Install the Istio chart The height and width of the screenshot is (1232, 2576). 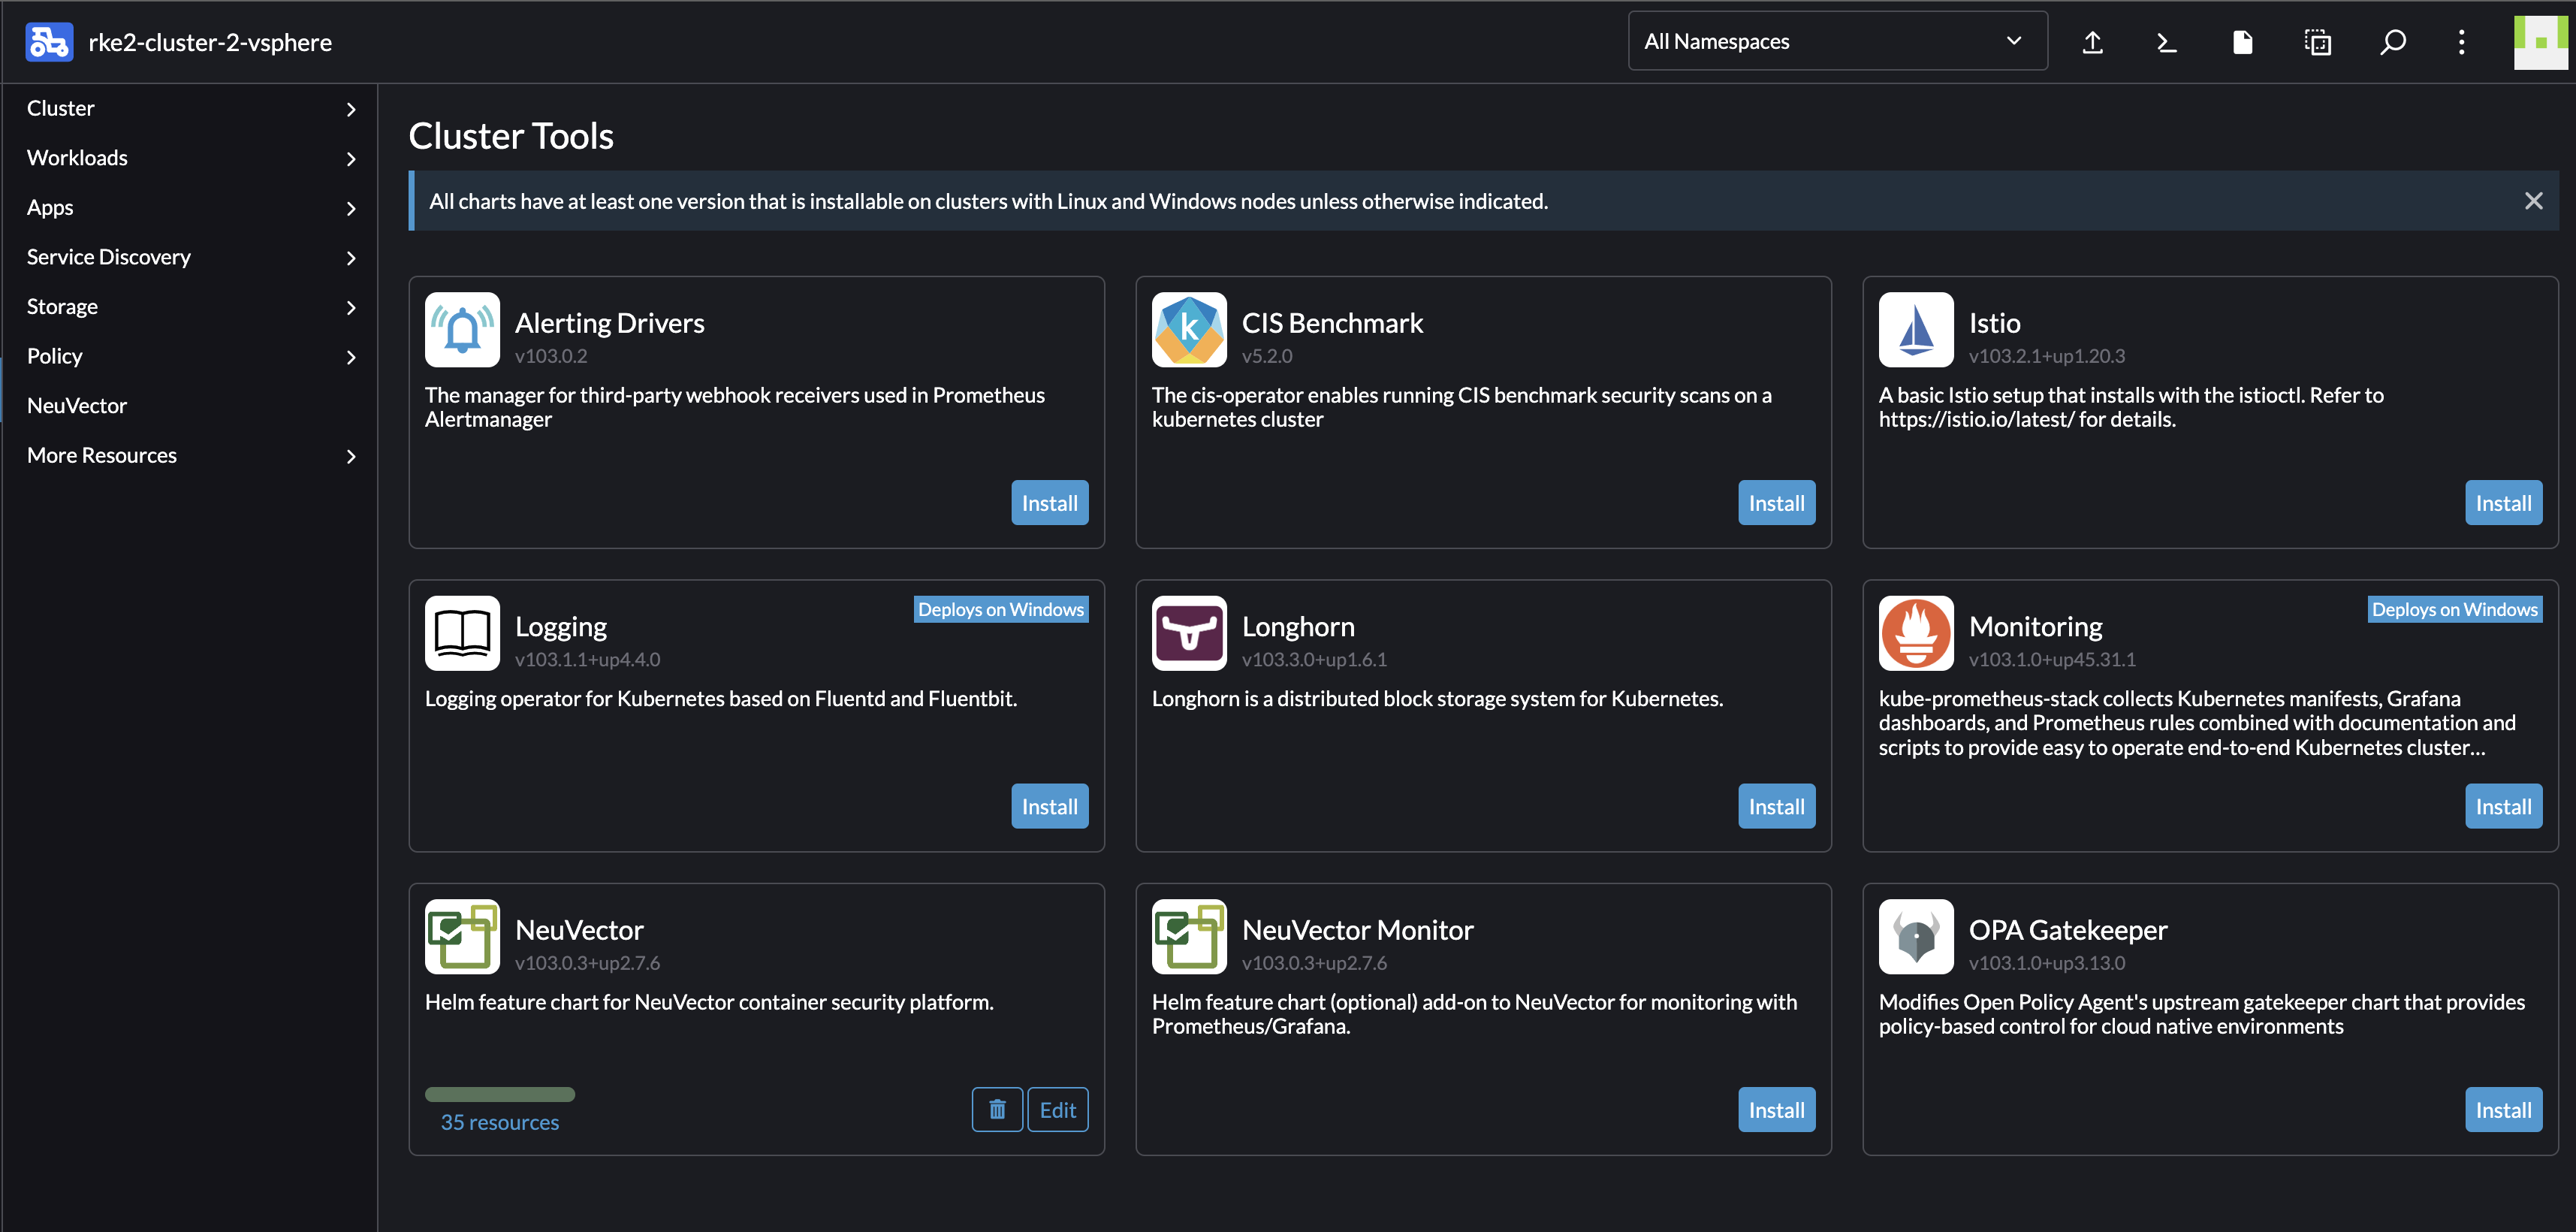(2503, 503)
